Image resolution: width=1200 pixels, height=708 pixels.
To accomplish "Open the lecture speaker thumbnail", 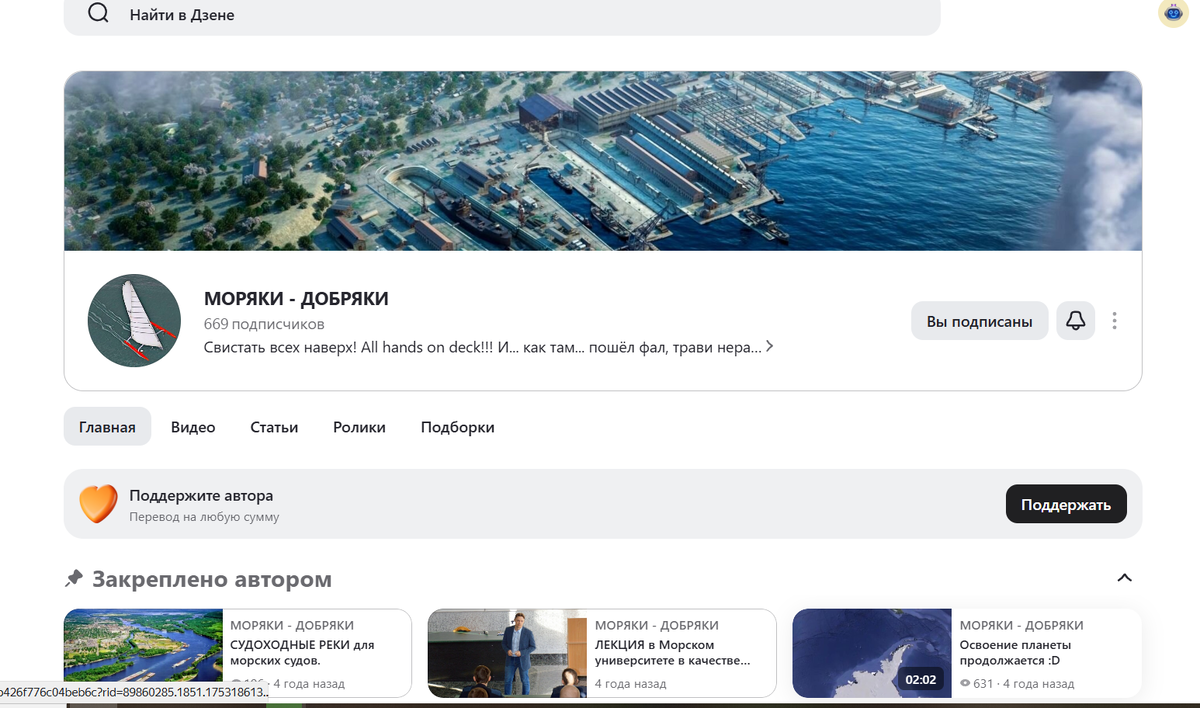I will [x=508, y=653].
